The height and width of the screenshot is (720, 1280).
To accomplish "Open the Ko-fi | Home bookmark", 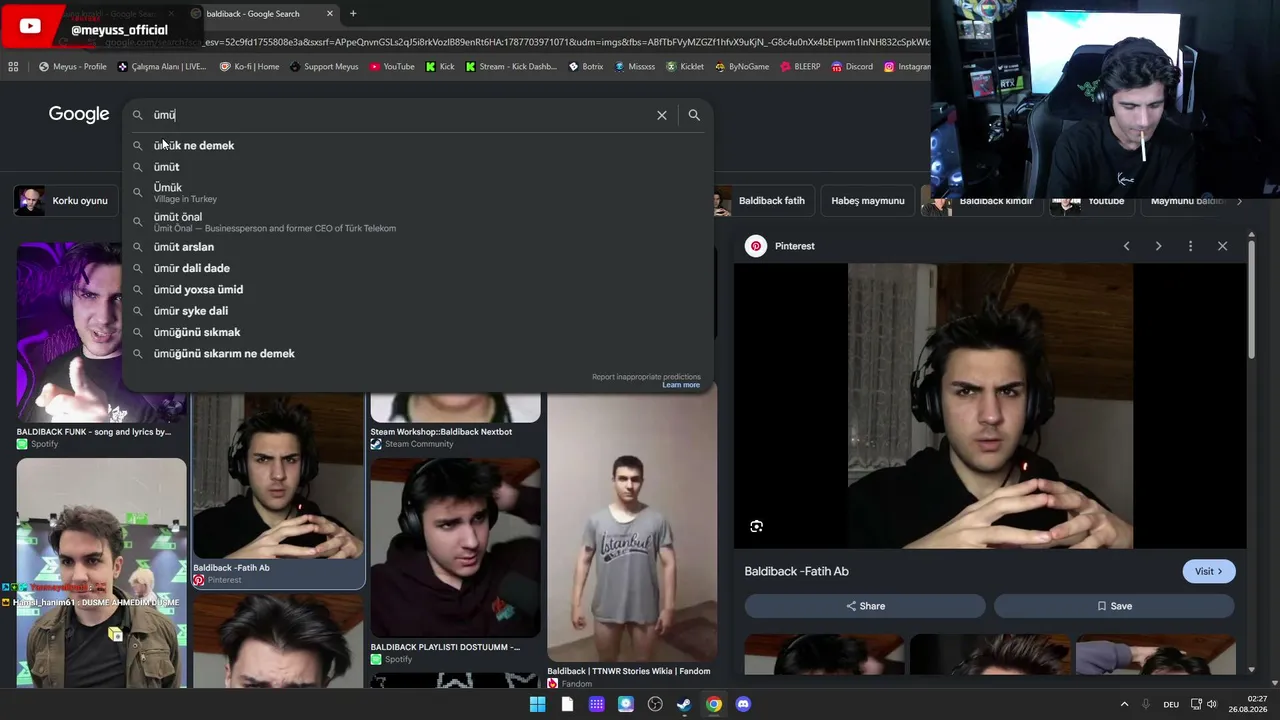I will click(x=249, y=67).
